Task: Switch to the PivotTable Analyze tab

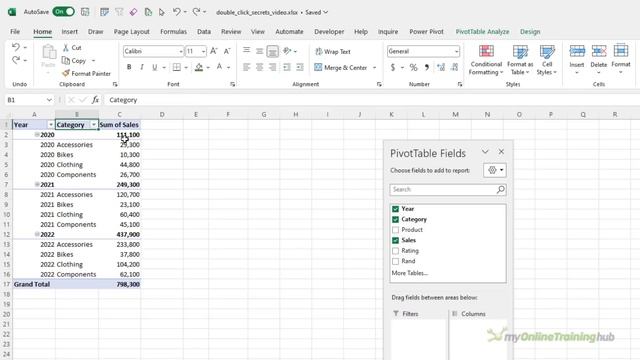Action: (x=482, y=31)
